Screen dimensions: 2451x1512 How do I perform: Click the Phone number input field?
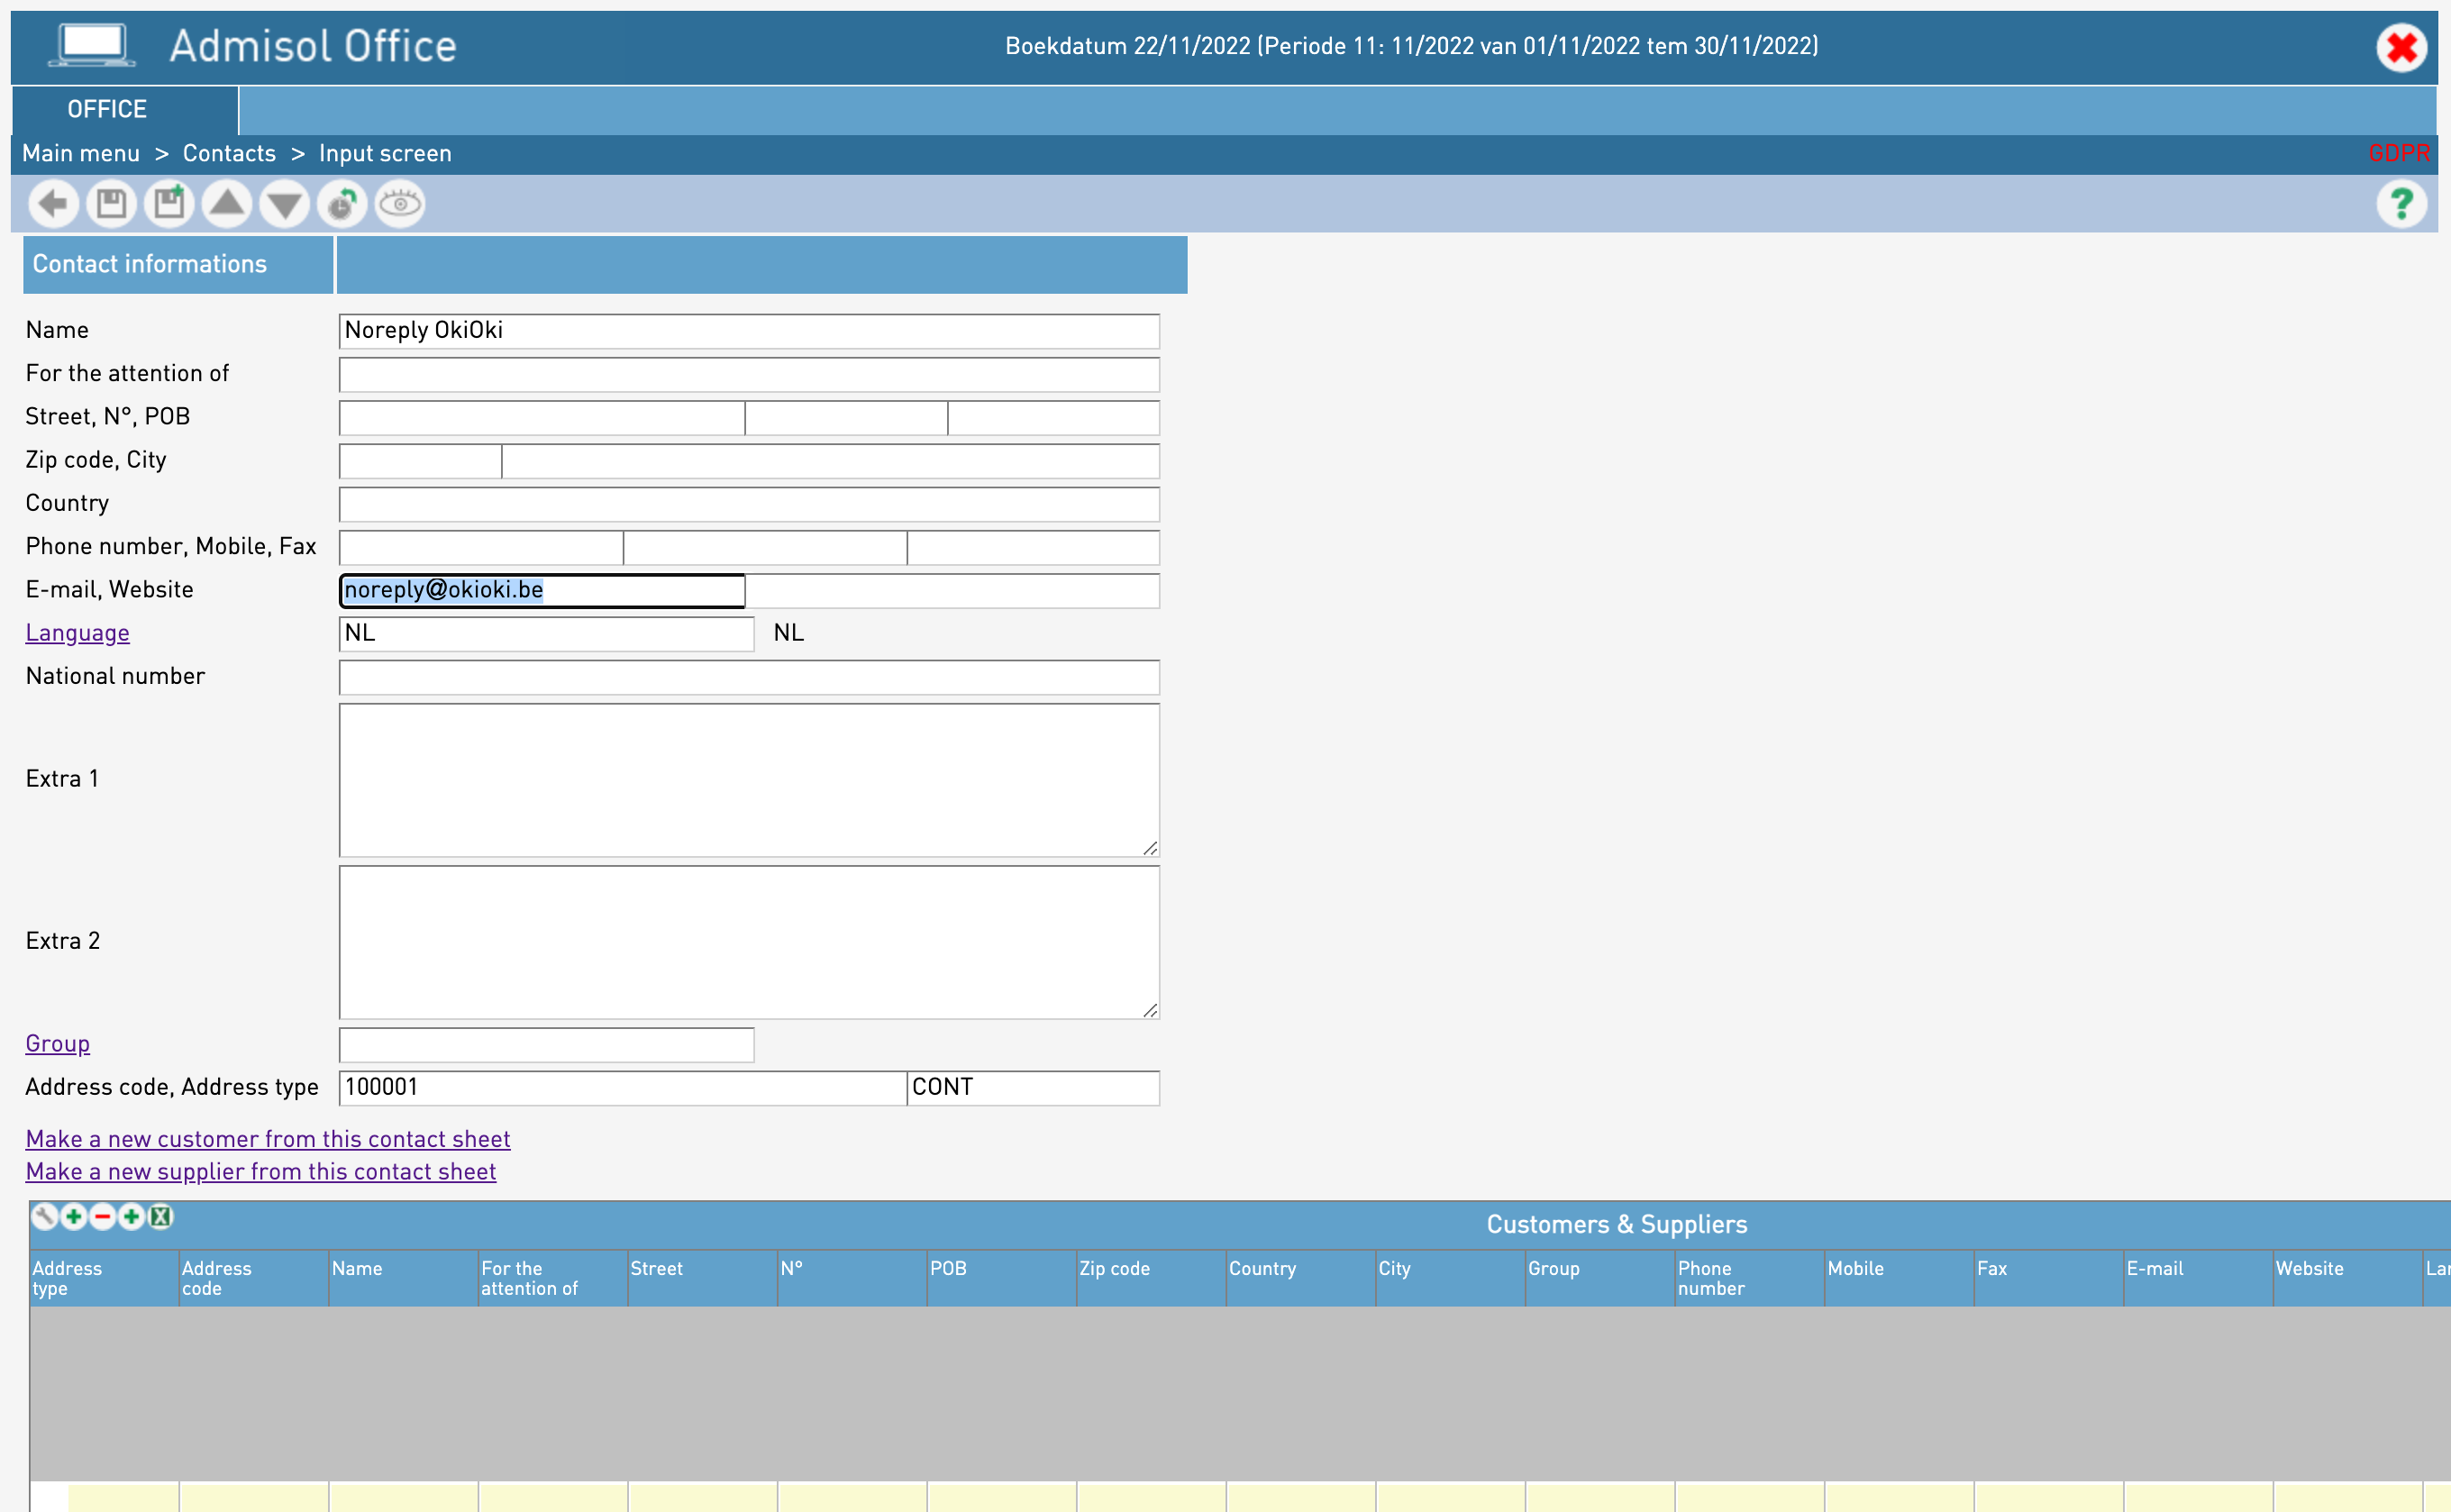(x=481, y=548)
